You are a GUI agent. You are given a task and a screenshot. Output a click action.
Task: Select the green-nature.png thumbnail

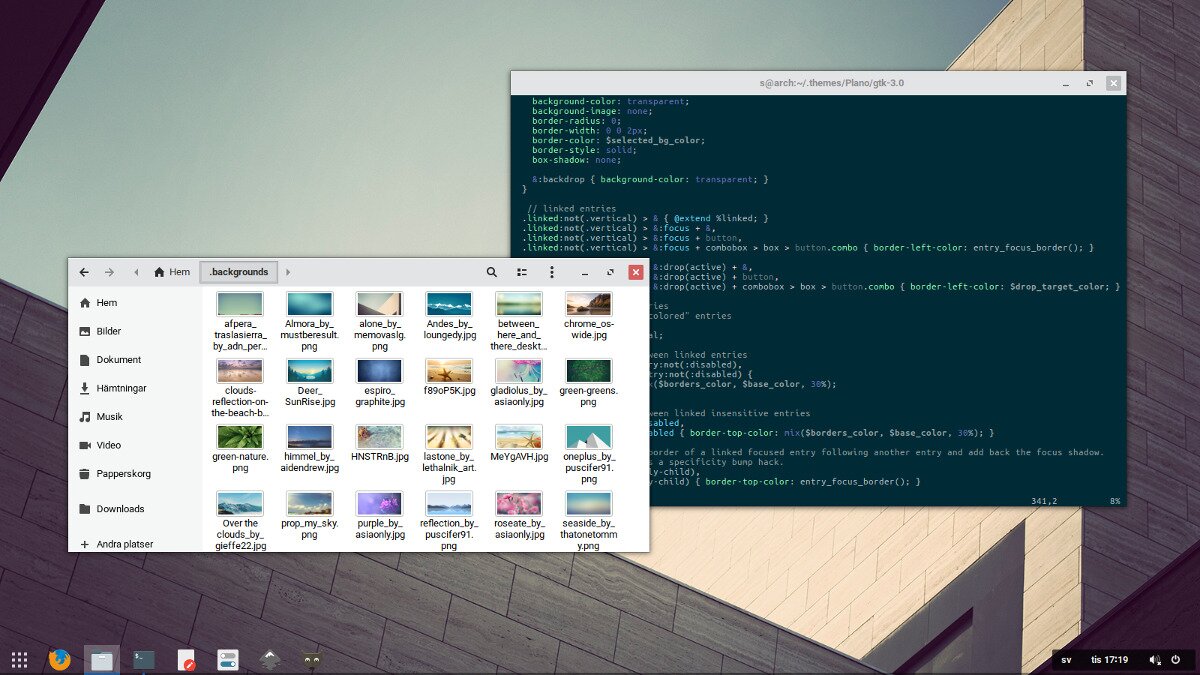(x=240, y=438)
